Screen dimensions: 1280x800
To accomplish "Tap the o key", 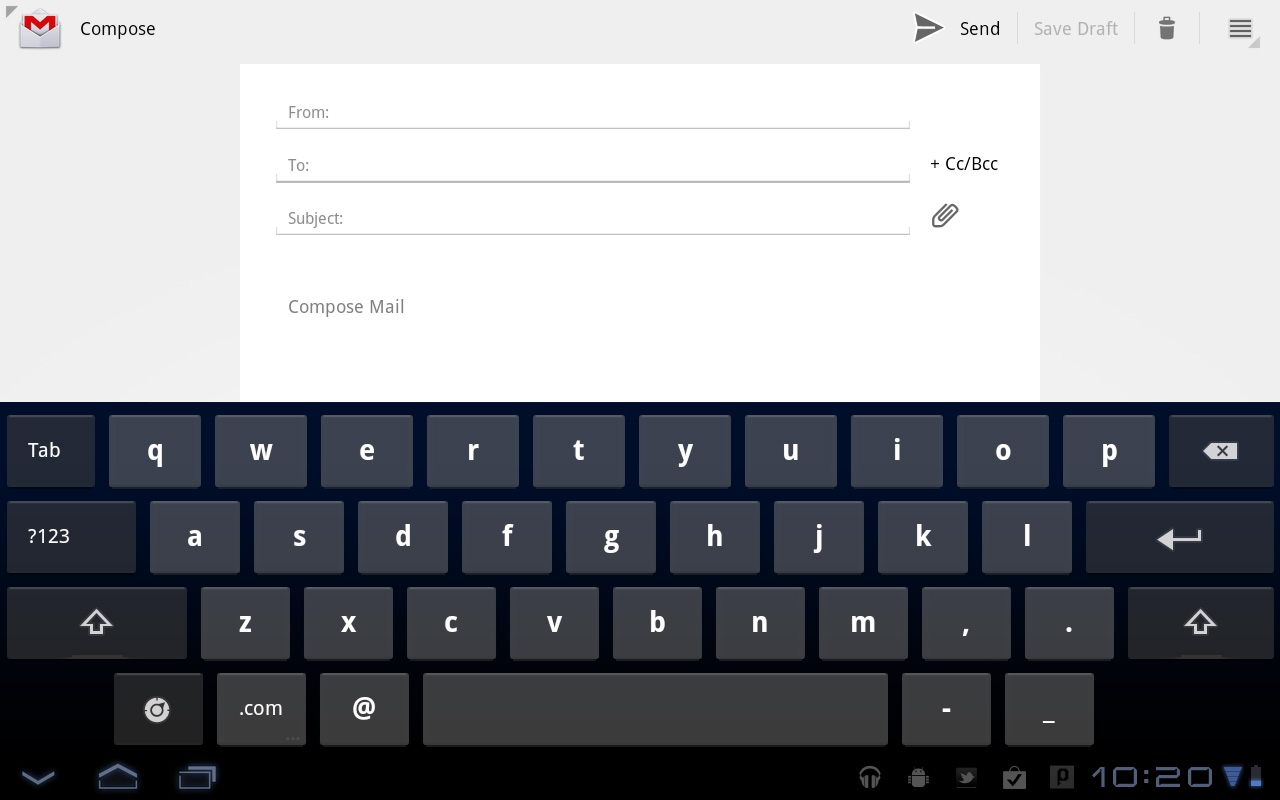I will [x=1003, y=451].
